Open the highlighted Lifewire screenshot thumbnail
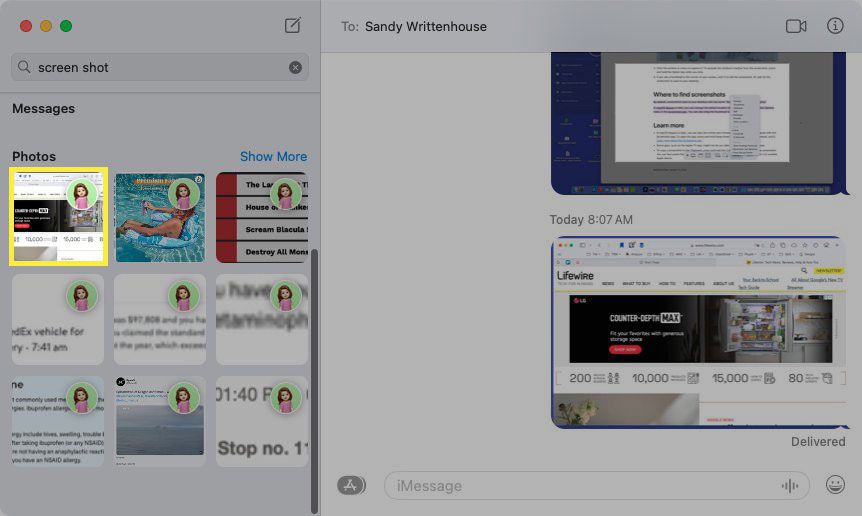 58,217
